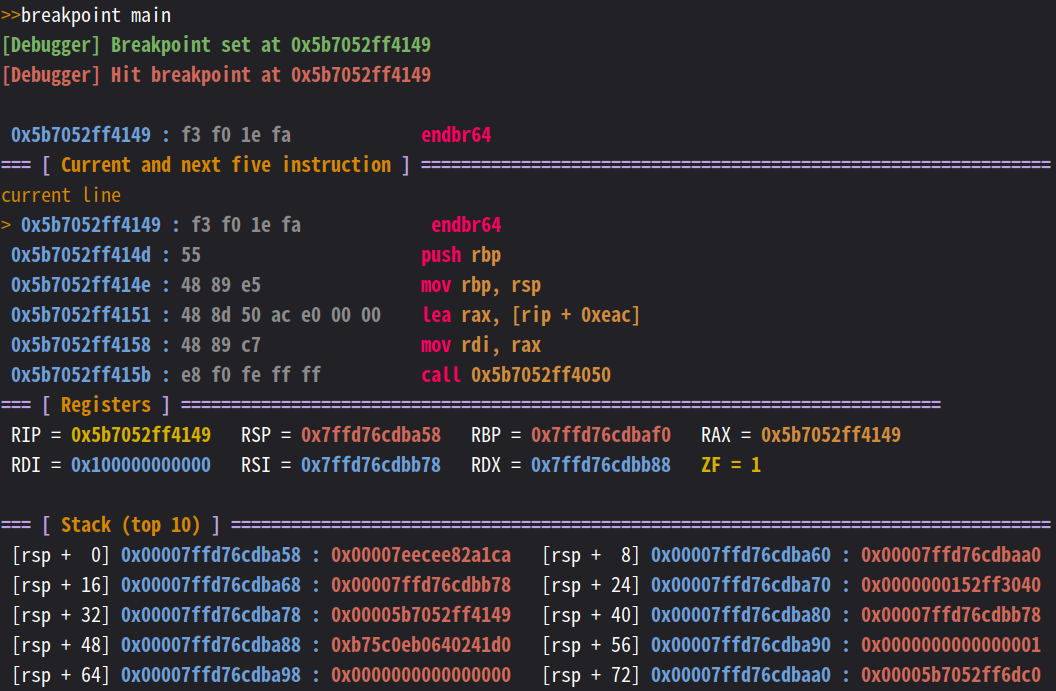Click stack address 0x00007ffd76cdba68

point(211,585)
